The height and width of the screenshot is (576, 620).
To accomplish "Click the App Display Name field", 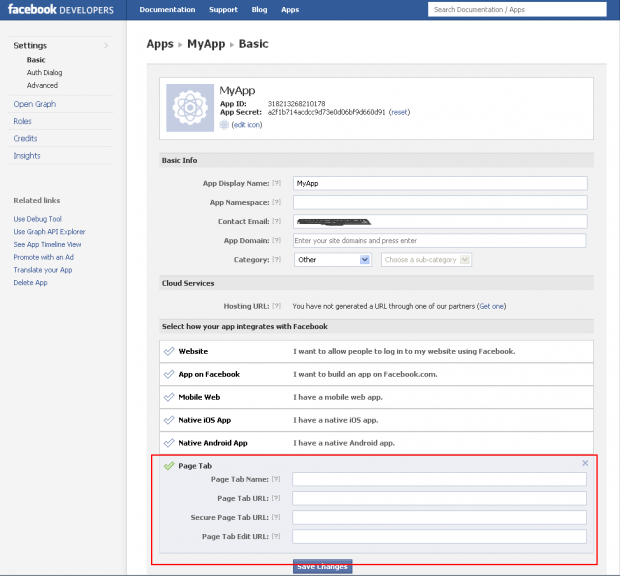I will [440, 183].
